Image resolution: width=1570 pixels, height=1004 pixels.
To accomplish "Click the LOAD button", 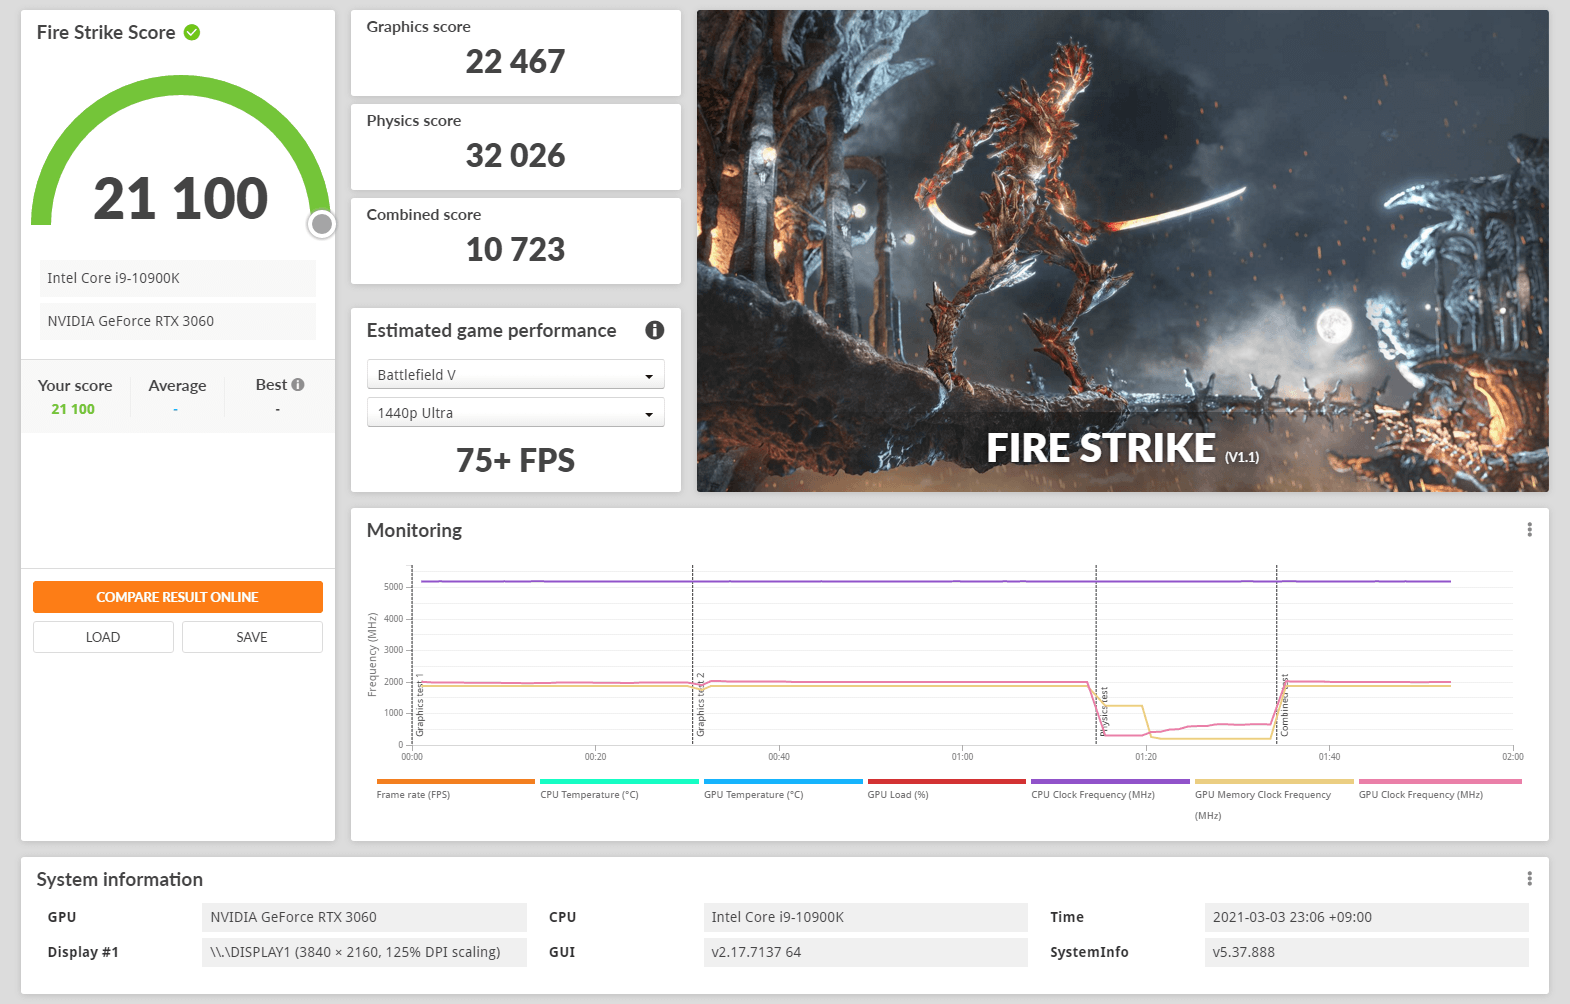I will coord(103,637).
